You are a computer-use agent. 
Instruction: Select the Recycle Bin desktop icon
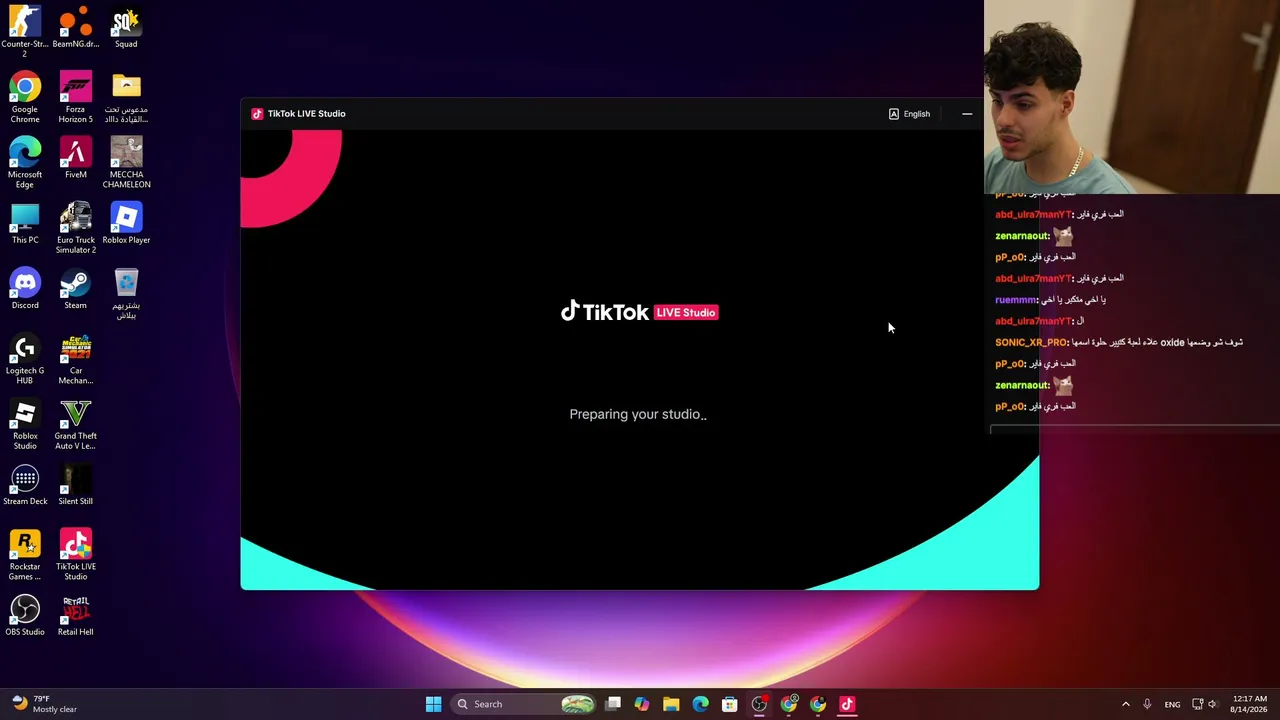(x=126, y=294)
